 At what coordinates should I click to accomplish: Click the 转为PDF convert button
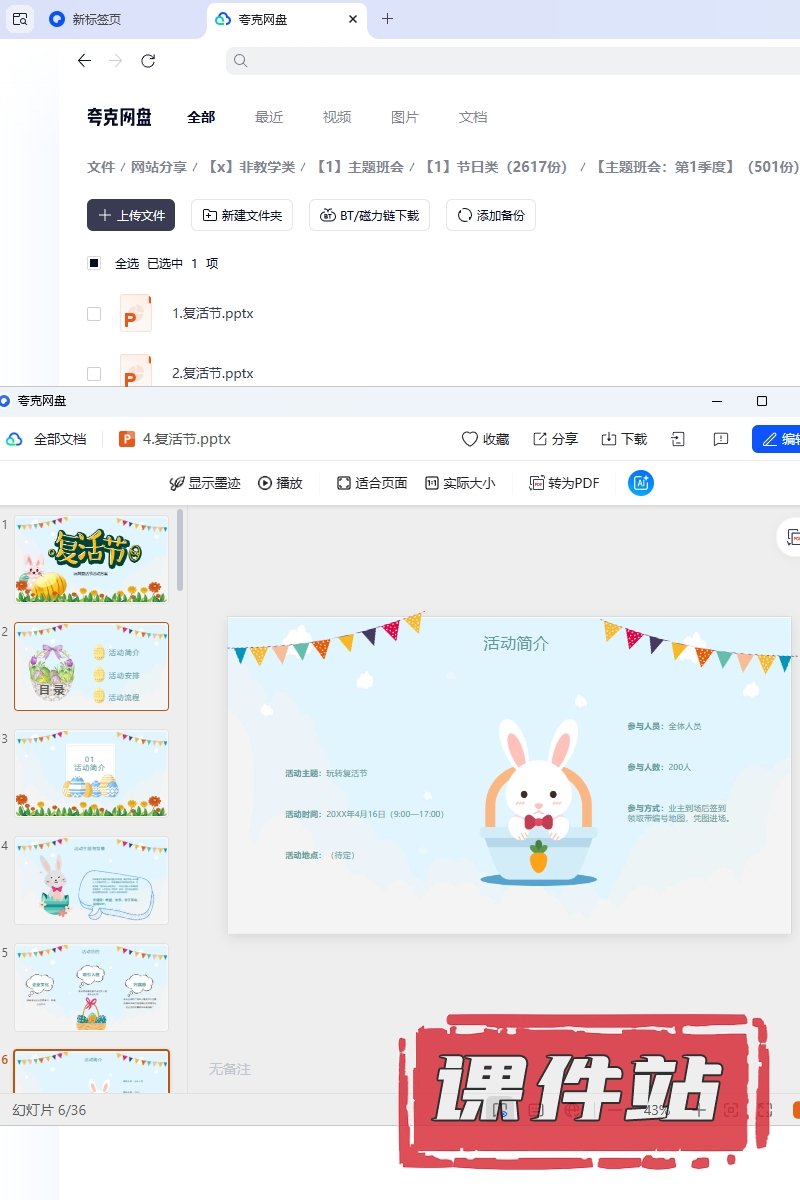click(564, 483)
